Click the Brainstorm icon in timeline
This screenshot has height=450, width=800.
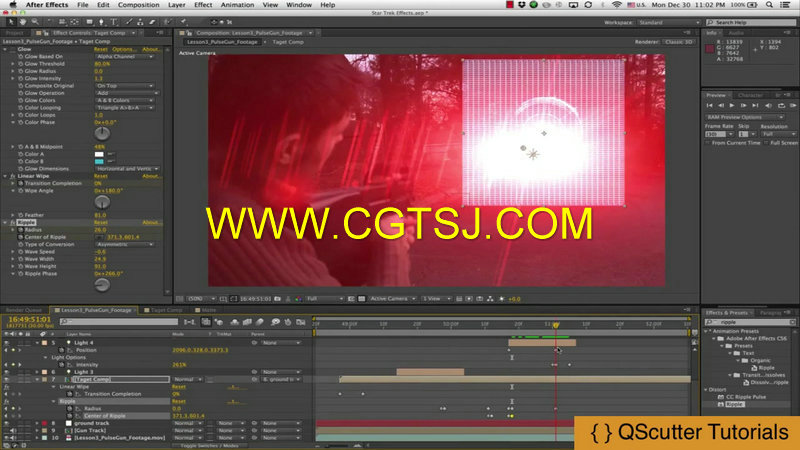click(276, 322)
